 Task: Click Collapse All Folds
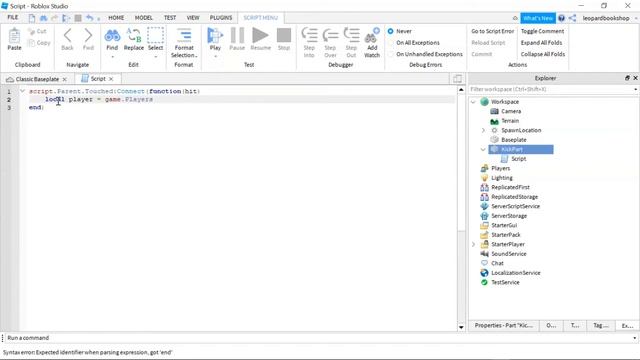click(x=543, y=54)
